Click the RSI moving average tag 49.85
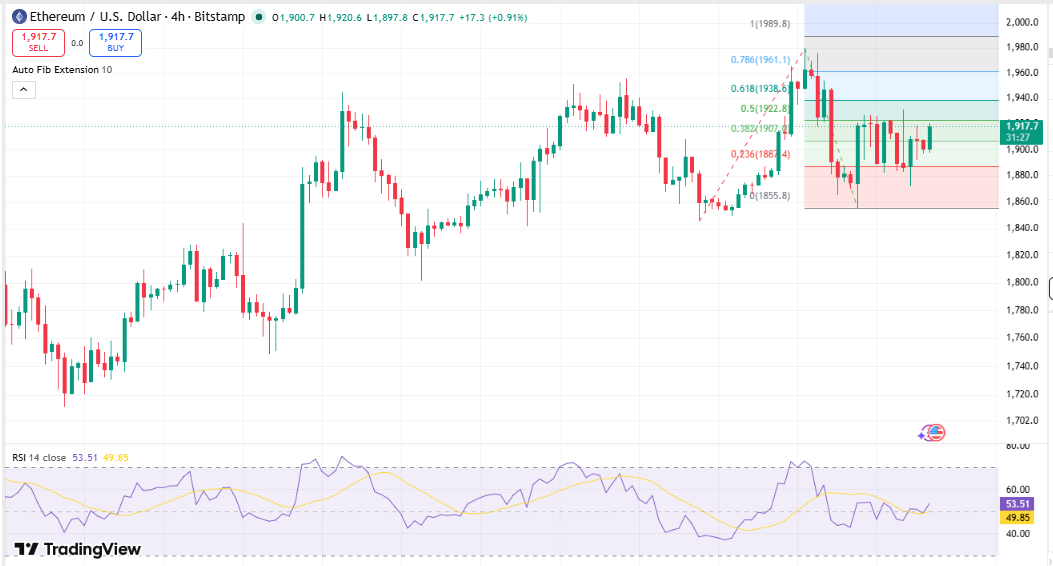The height and width of the screenshot is (566, 1053). [1017, 518]
